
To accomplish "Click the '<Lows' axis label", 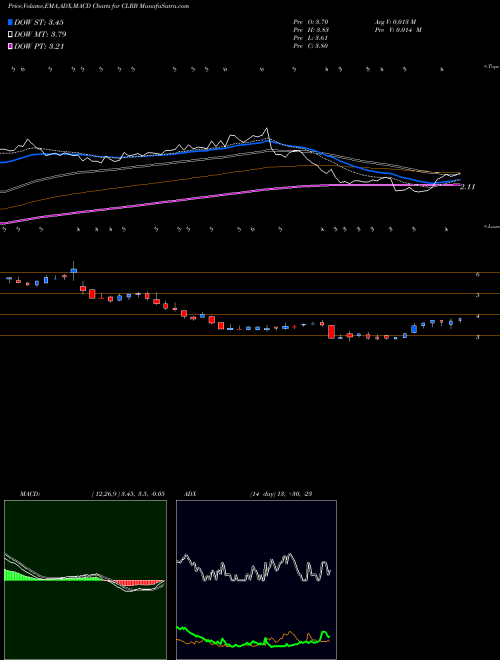I will [491, 226].
